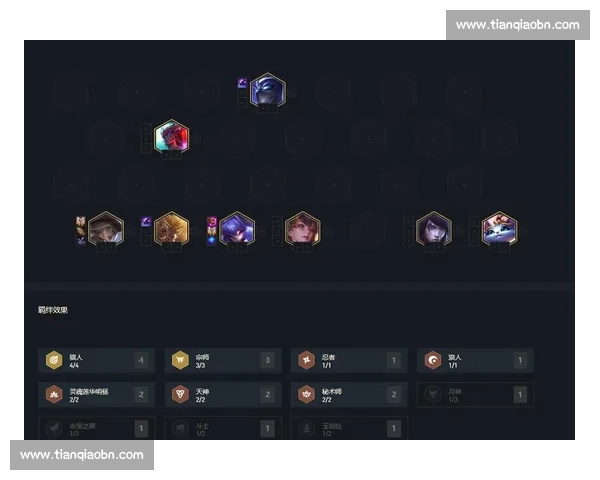
Task: Select the gold 宗师 trait icon
Action: (180, 360)
